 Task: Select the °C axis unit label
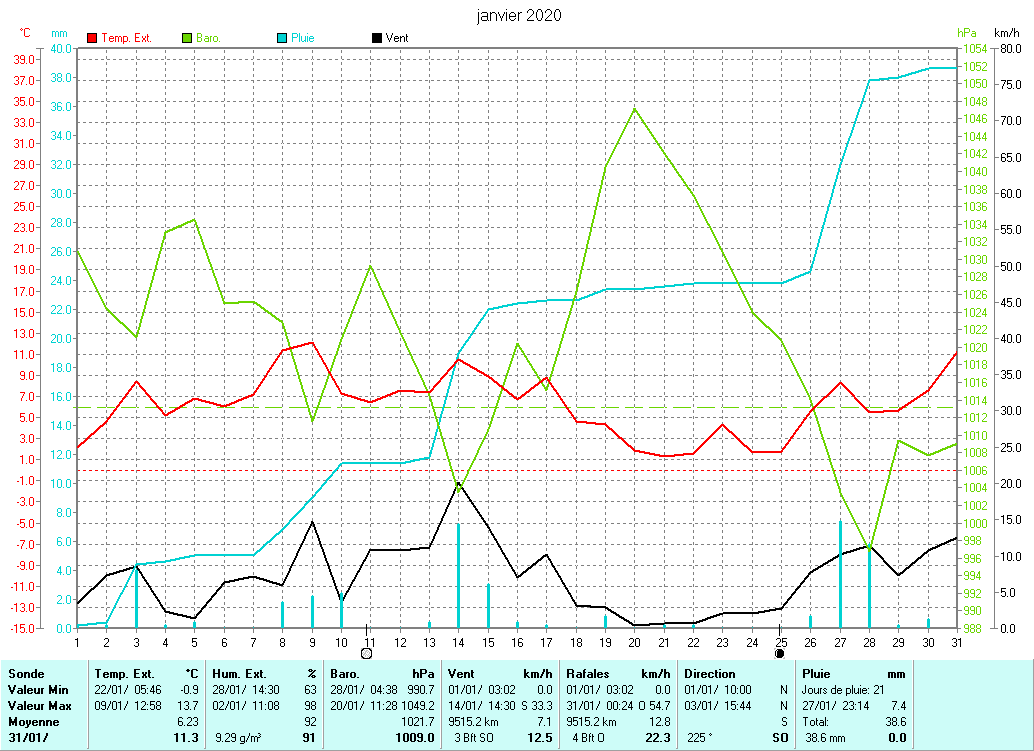25,33
